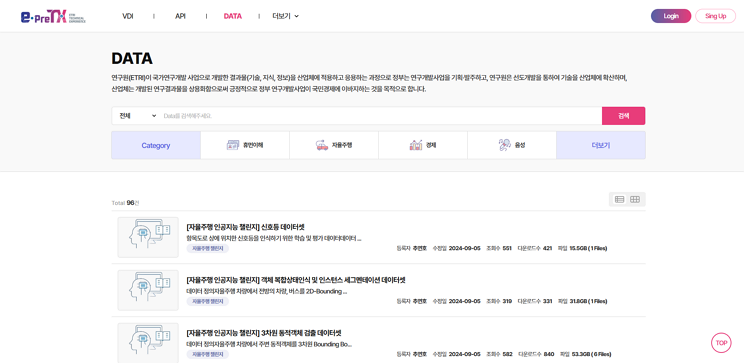The height and width of the screenshot is (363, 744).
Task: Click the Sing Up button
Action: [x=716, y=16]
